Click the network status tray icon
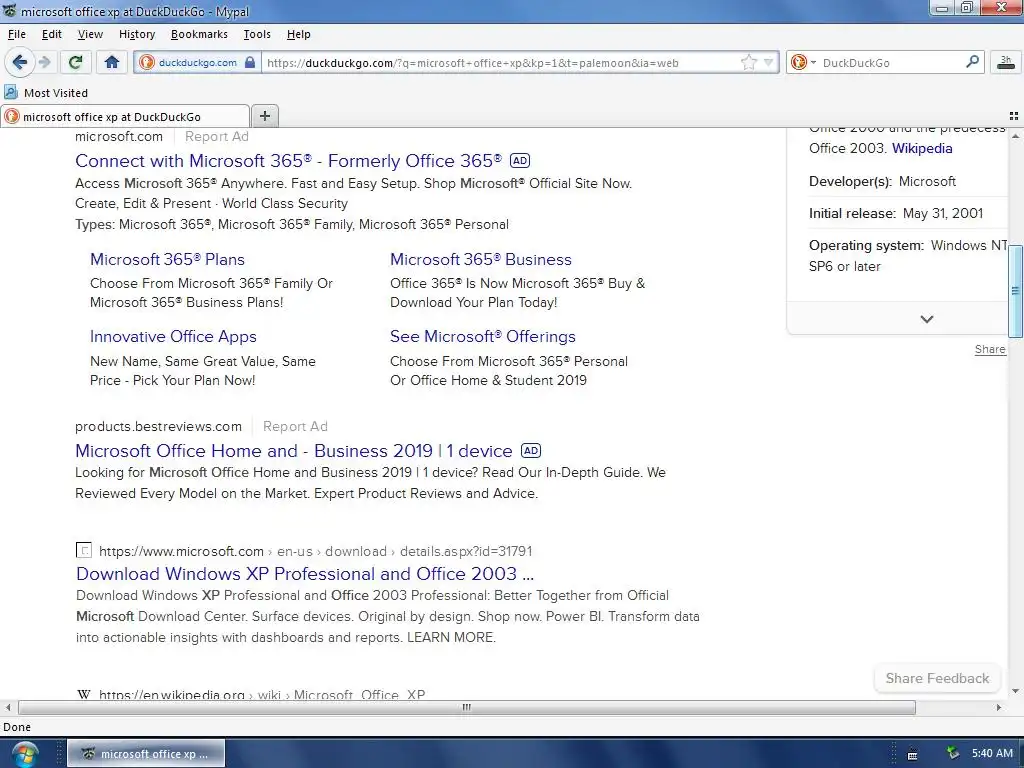This screenshot has height=768, width=1024. [953, 753]
